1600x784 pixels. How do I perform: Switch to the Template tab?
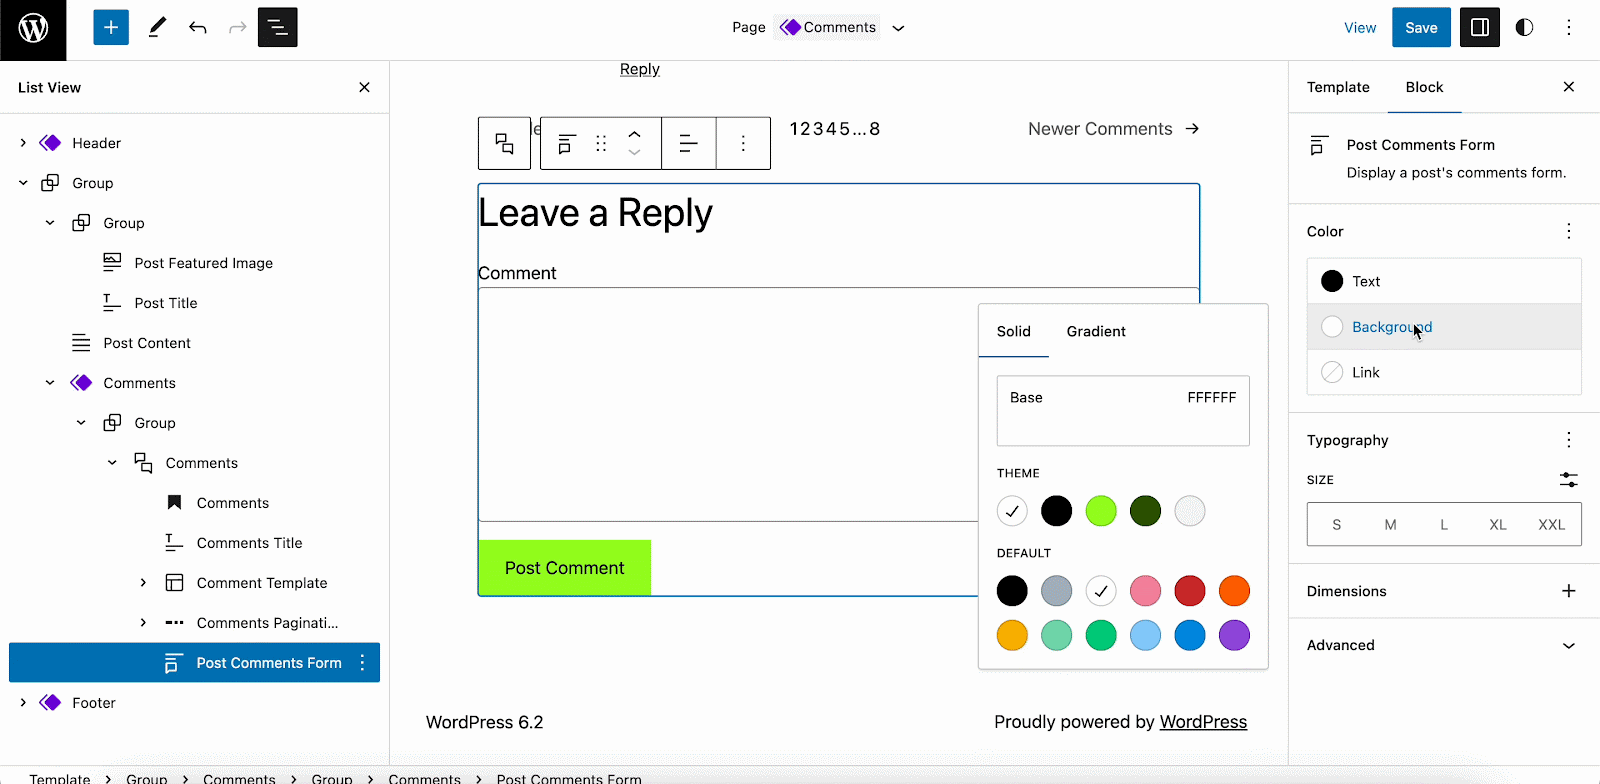pyautogui.click(x=1338, y=88)
